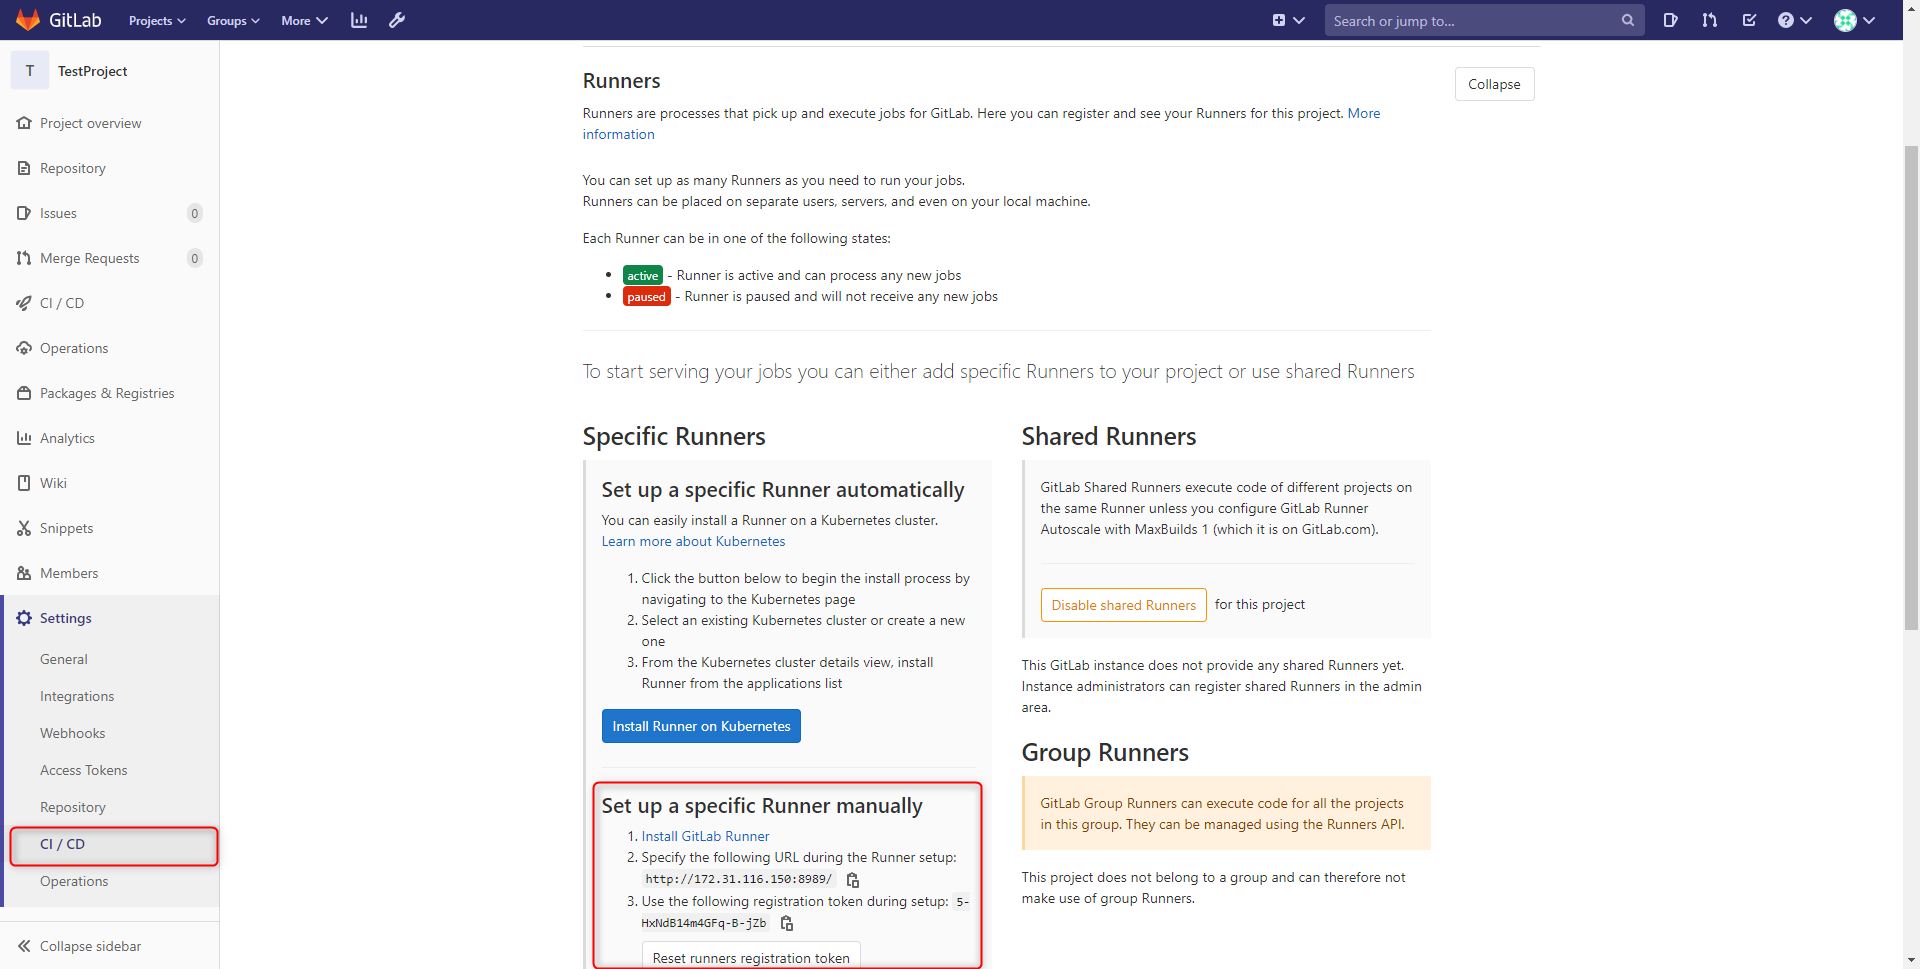Image resolution: width=1920 pixels, height=969 pixels.
Task: Click the Wiki book icon
Action: point(24,483)
